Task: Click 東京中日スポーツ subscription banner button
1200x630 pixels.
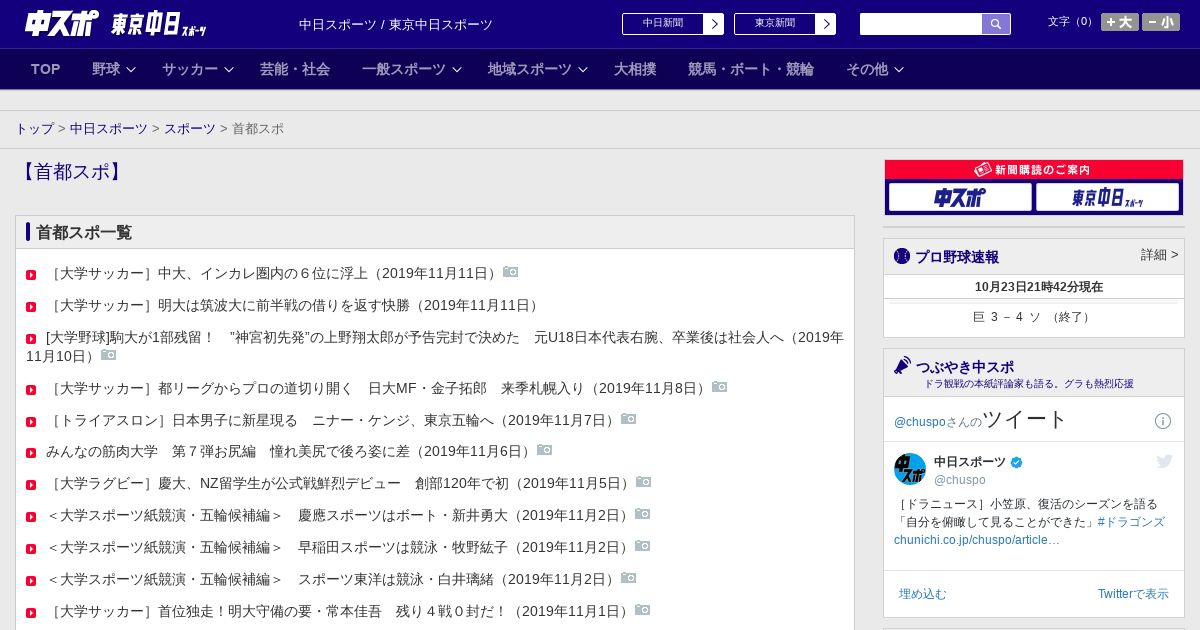Action: [x=1107, y=197]
